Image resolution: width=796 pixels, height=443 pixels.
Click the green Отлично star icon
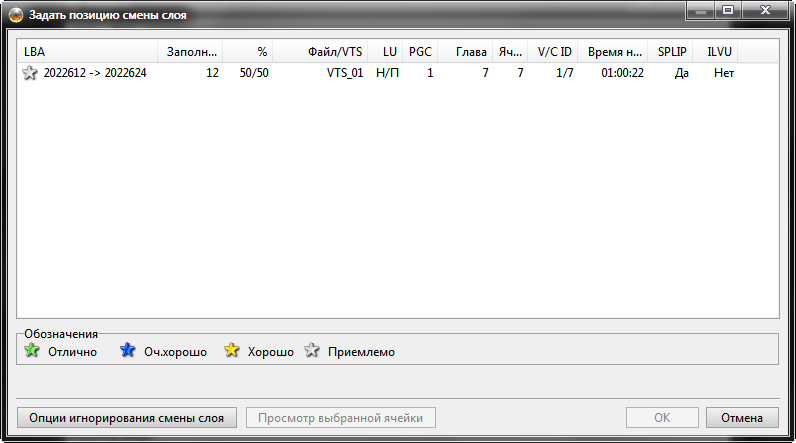[31, 350]
